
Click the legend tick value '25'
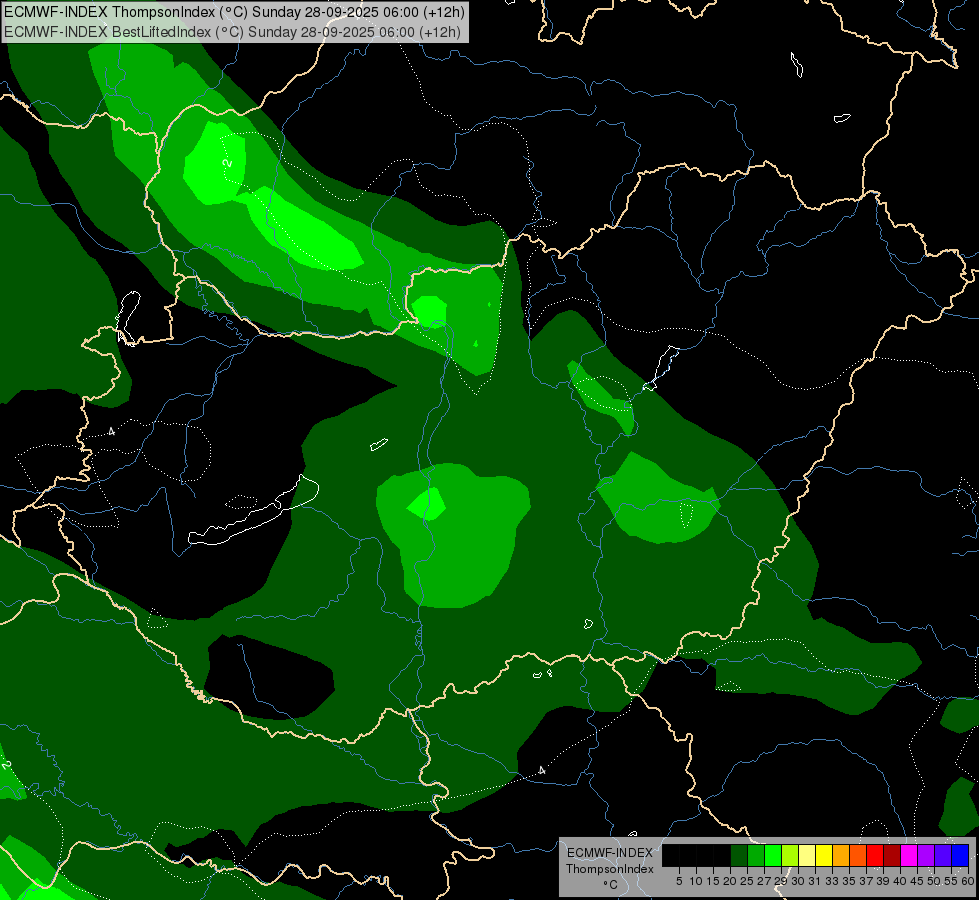[x=747, y=881]
